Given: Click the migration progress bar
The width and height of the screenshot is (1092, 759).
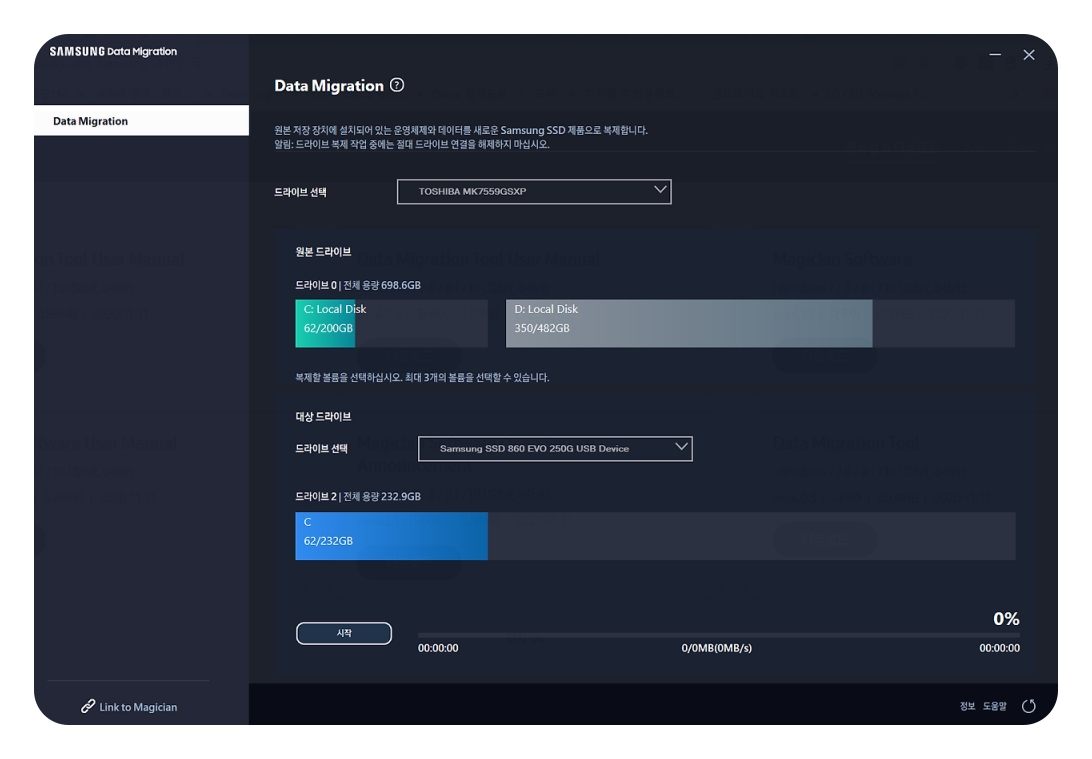Looking at the screenshot, I should (x=719, y=635).
